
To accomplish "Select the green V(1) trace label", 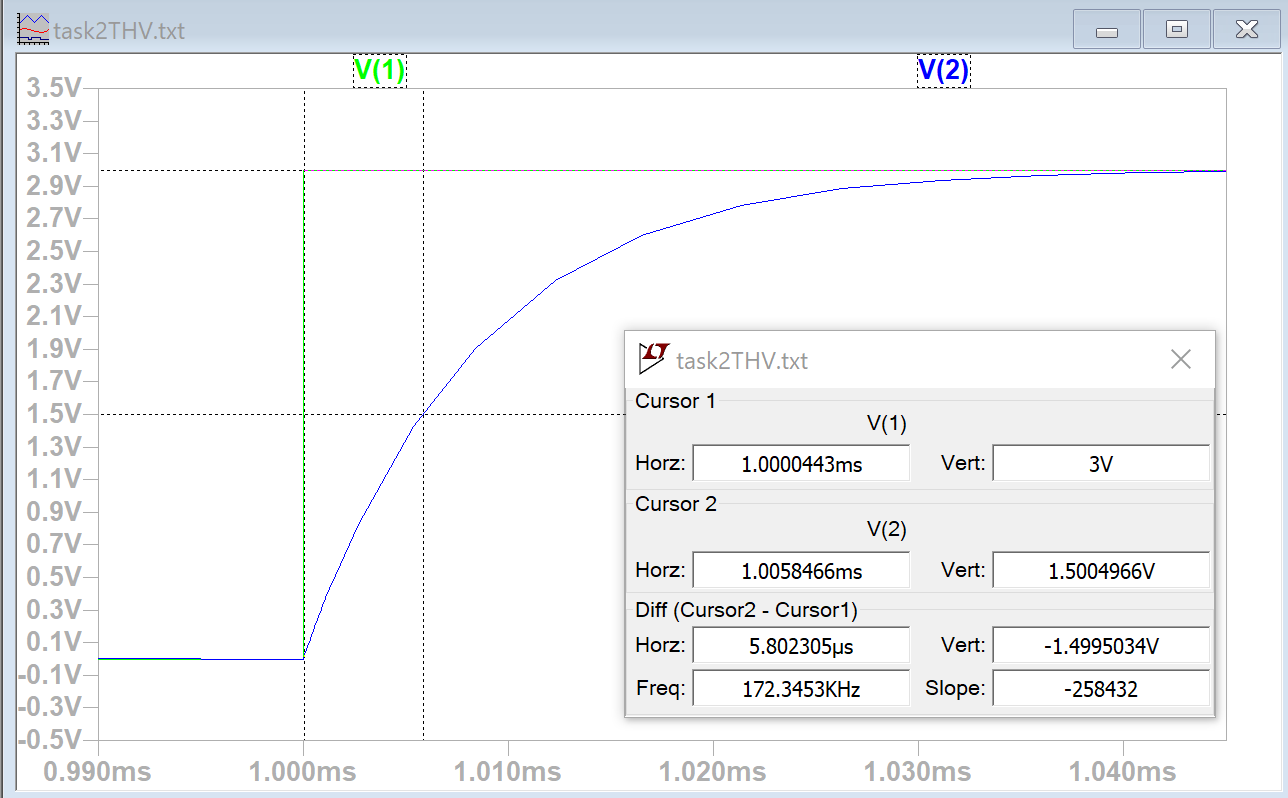I will [x=380, y=70].
